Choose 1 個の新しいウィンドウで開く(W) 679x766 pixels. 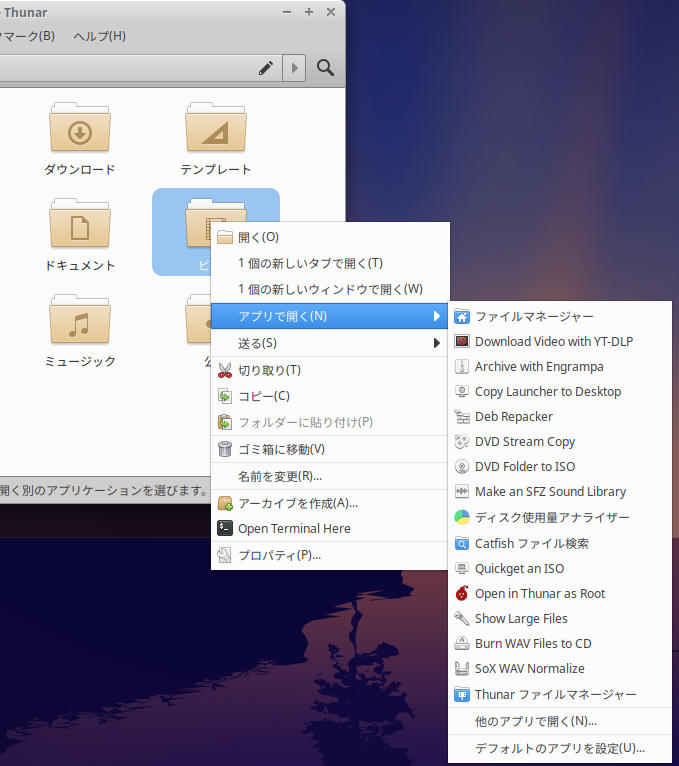(x=330, y=289)
